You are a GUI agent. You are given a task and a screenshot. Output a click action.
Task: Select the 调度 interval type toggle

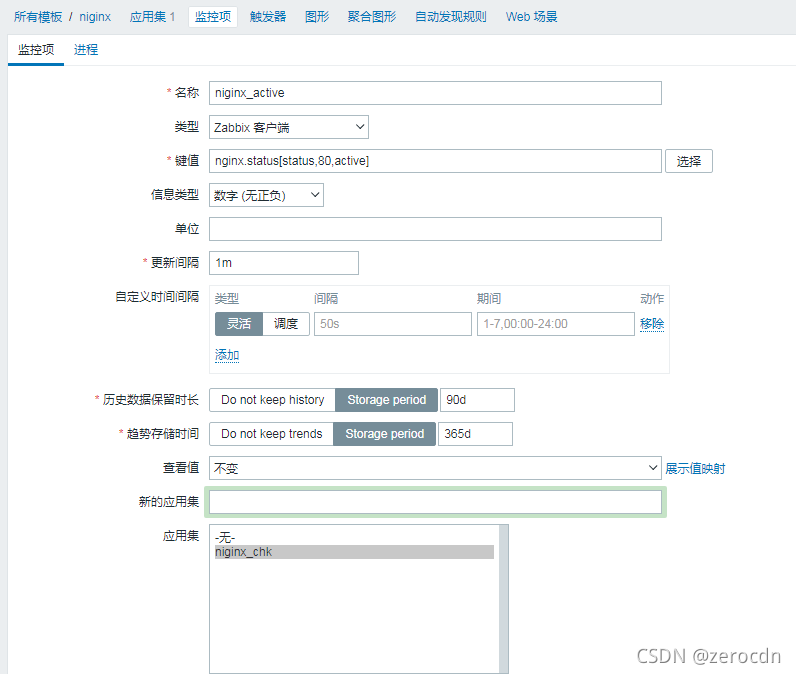(286, 324)
